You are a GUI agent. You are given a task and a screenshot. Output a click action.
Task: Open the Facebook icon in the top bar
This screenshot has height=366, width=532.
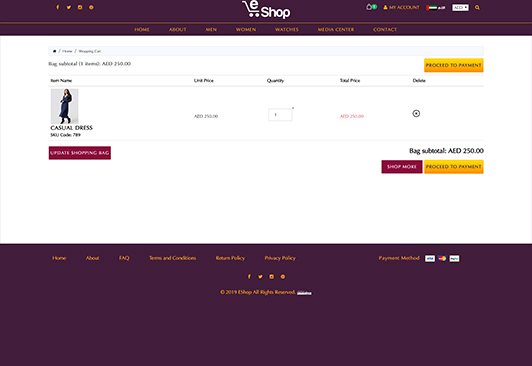click(x=58, y=7)
